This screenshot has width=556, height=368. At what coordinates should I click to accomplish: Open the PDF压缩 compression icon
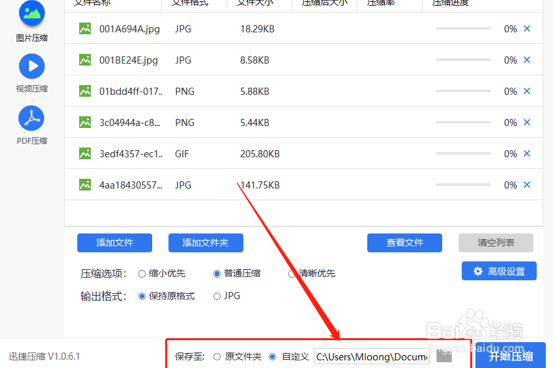coord(32,118)
